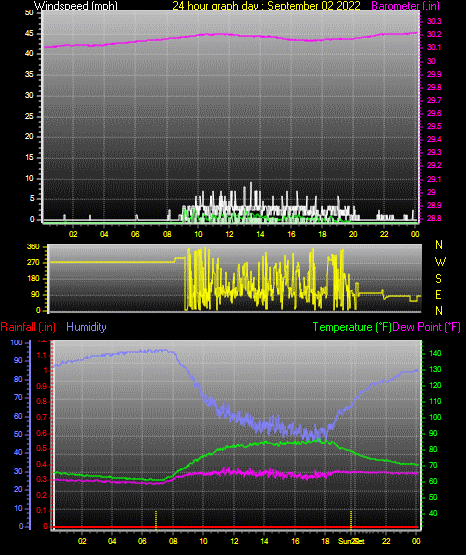This screenshot has height=555, width=466.
Task: Click hour 14 on the windspeed chart axis
Action: point(260,234)
